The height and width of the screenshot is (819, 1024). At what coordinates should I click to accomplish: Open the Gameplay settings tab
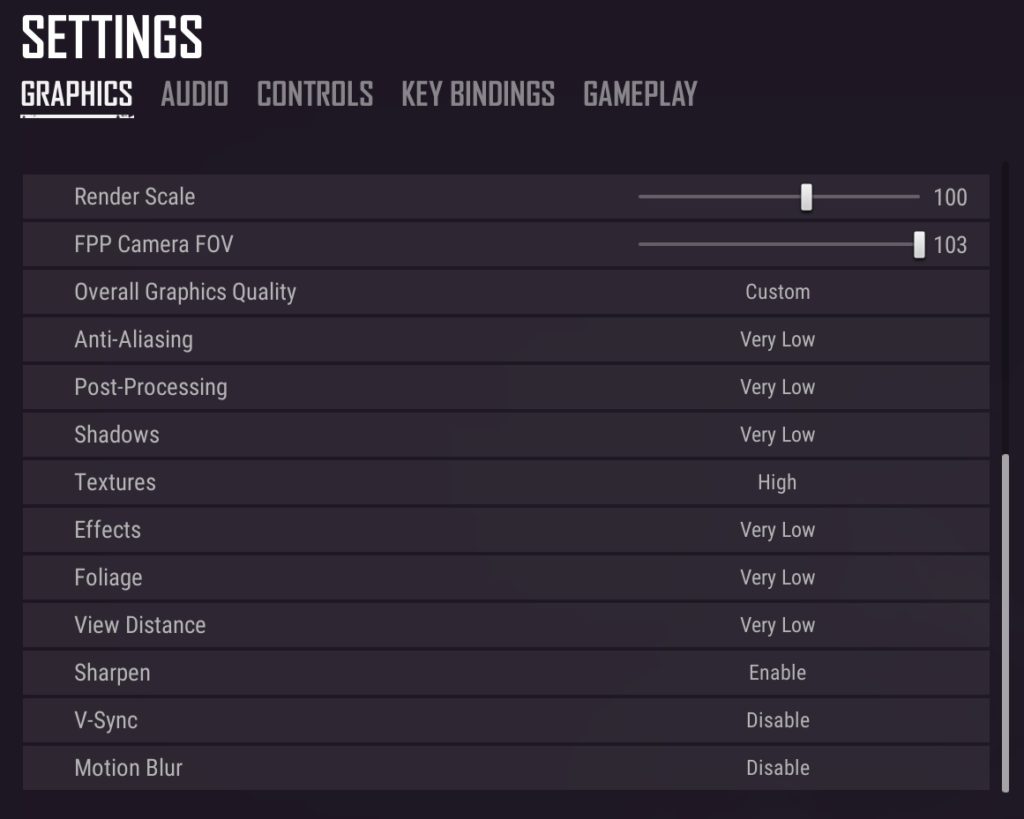pos(640,94)
